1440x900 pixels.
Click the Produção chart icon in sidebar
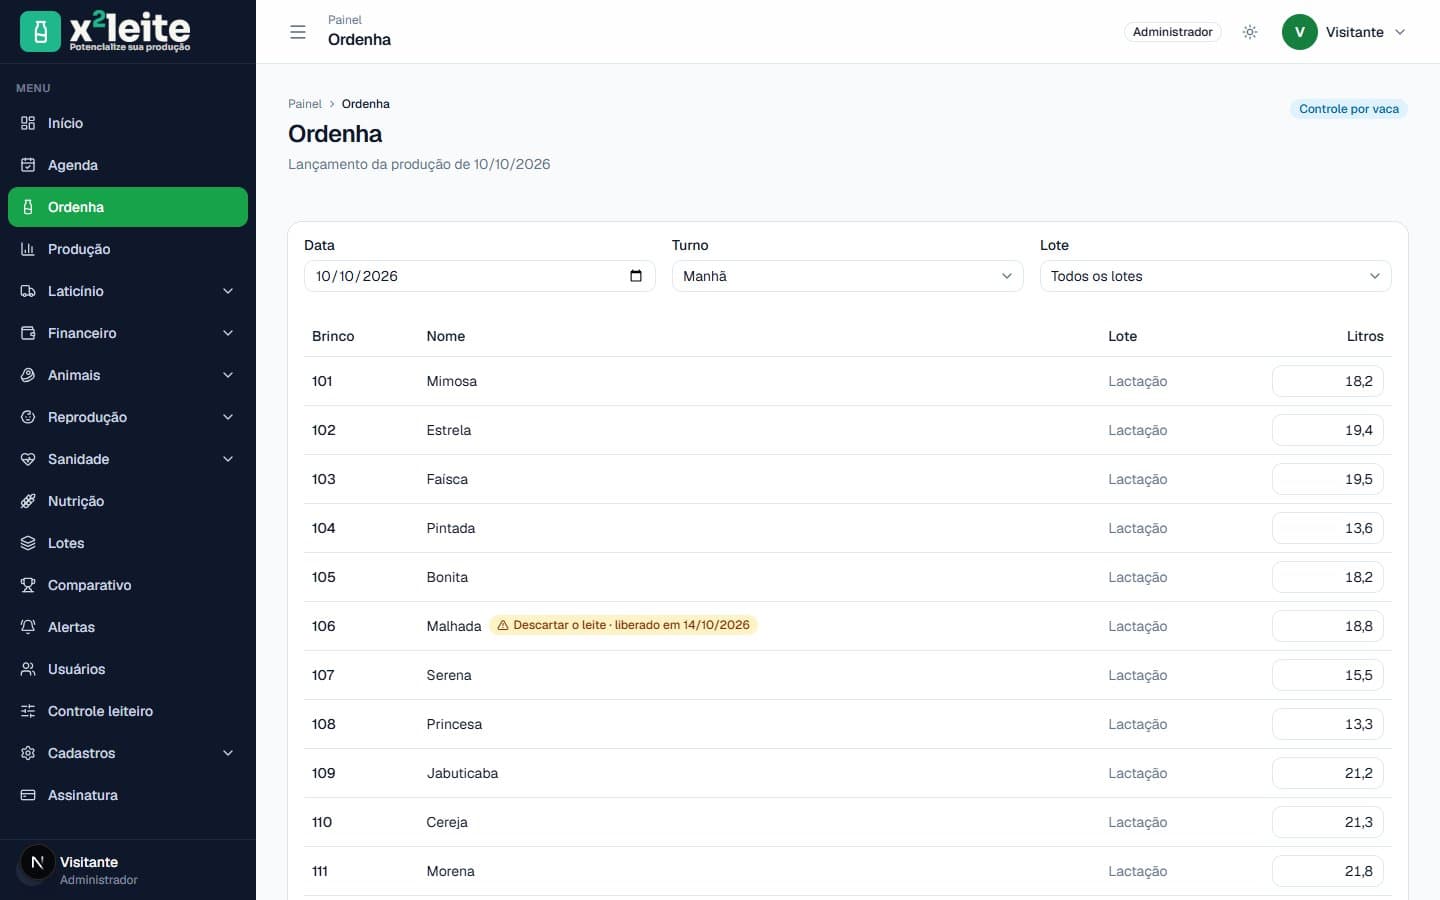pyautogui.click(x=28, y=249)
